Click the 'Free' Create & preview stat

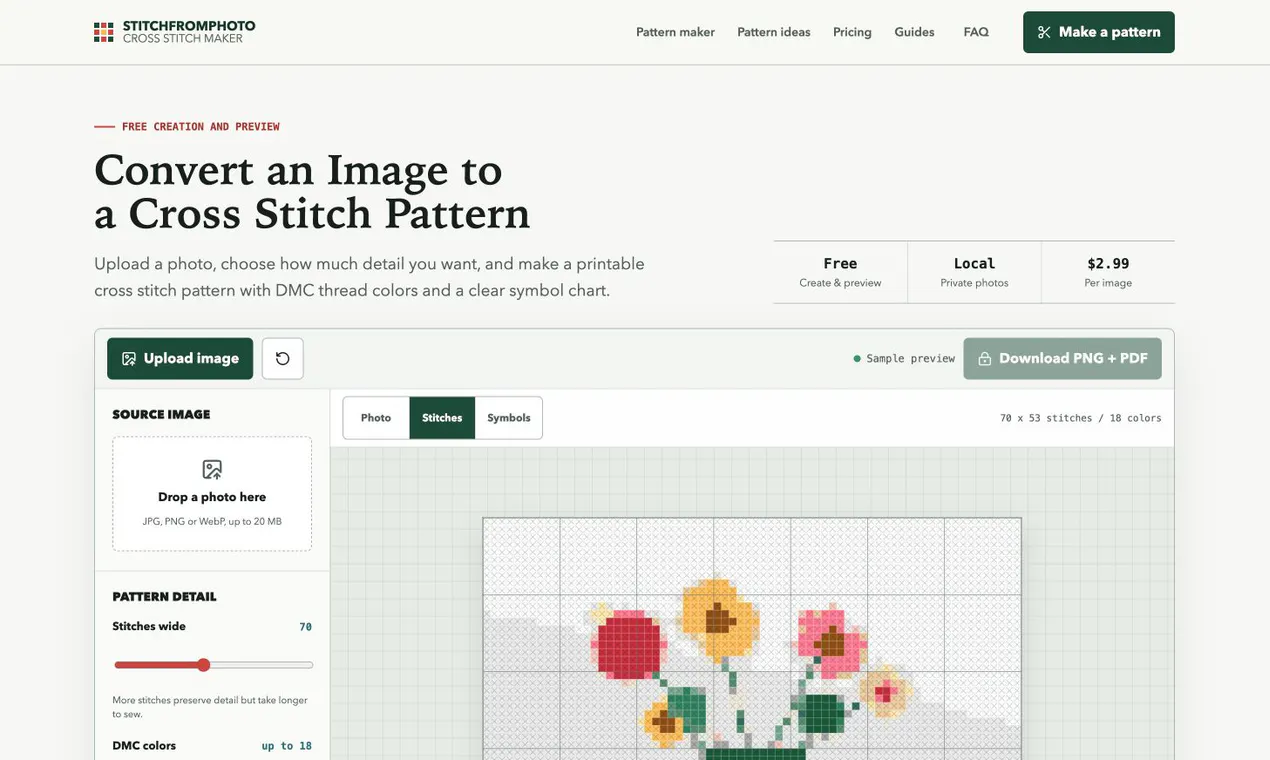pos(840,272)
